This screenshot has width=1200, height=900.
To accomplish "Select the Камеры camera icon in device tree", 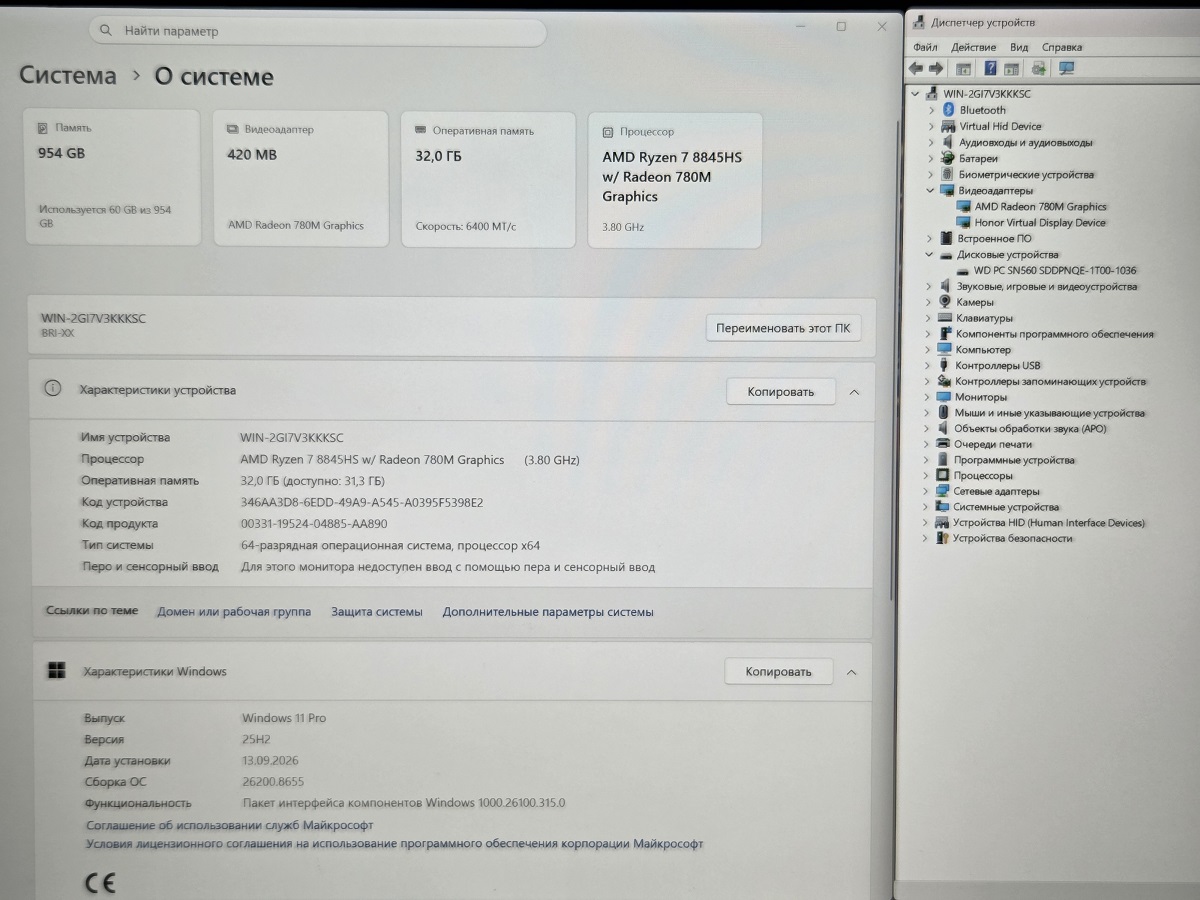I will click(945, 302).
